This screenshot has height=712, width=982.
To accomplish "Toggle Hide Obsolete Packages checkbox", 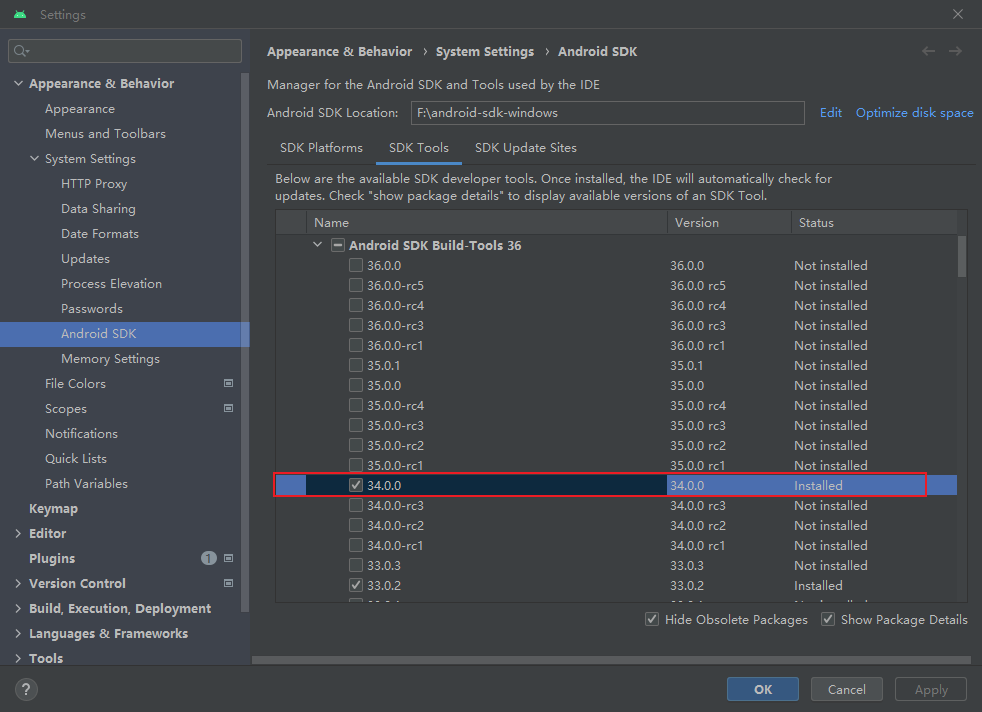I will coord(652,619).
